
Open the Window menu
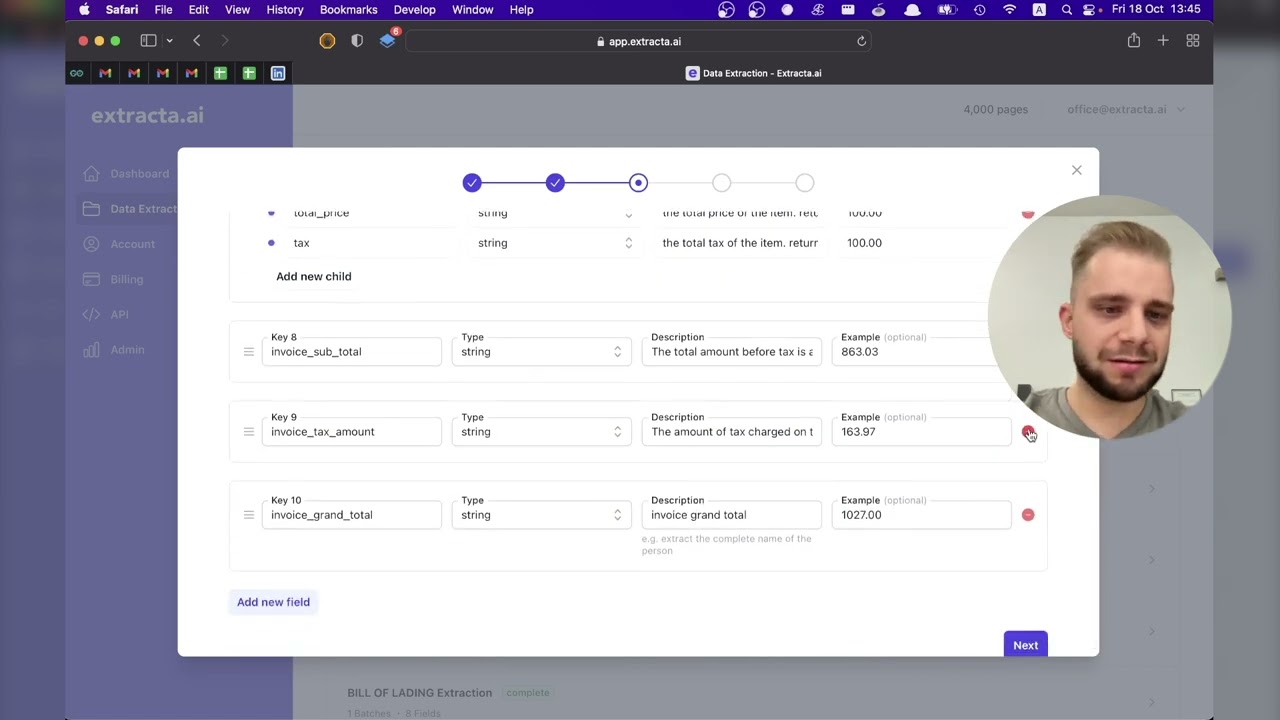(472, 10)
